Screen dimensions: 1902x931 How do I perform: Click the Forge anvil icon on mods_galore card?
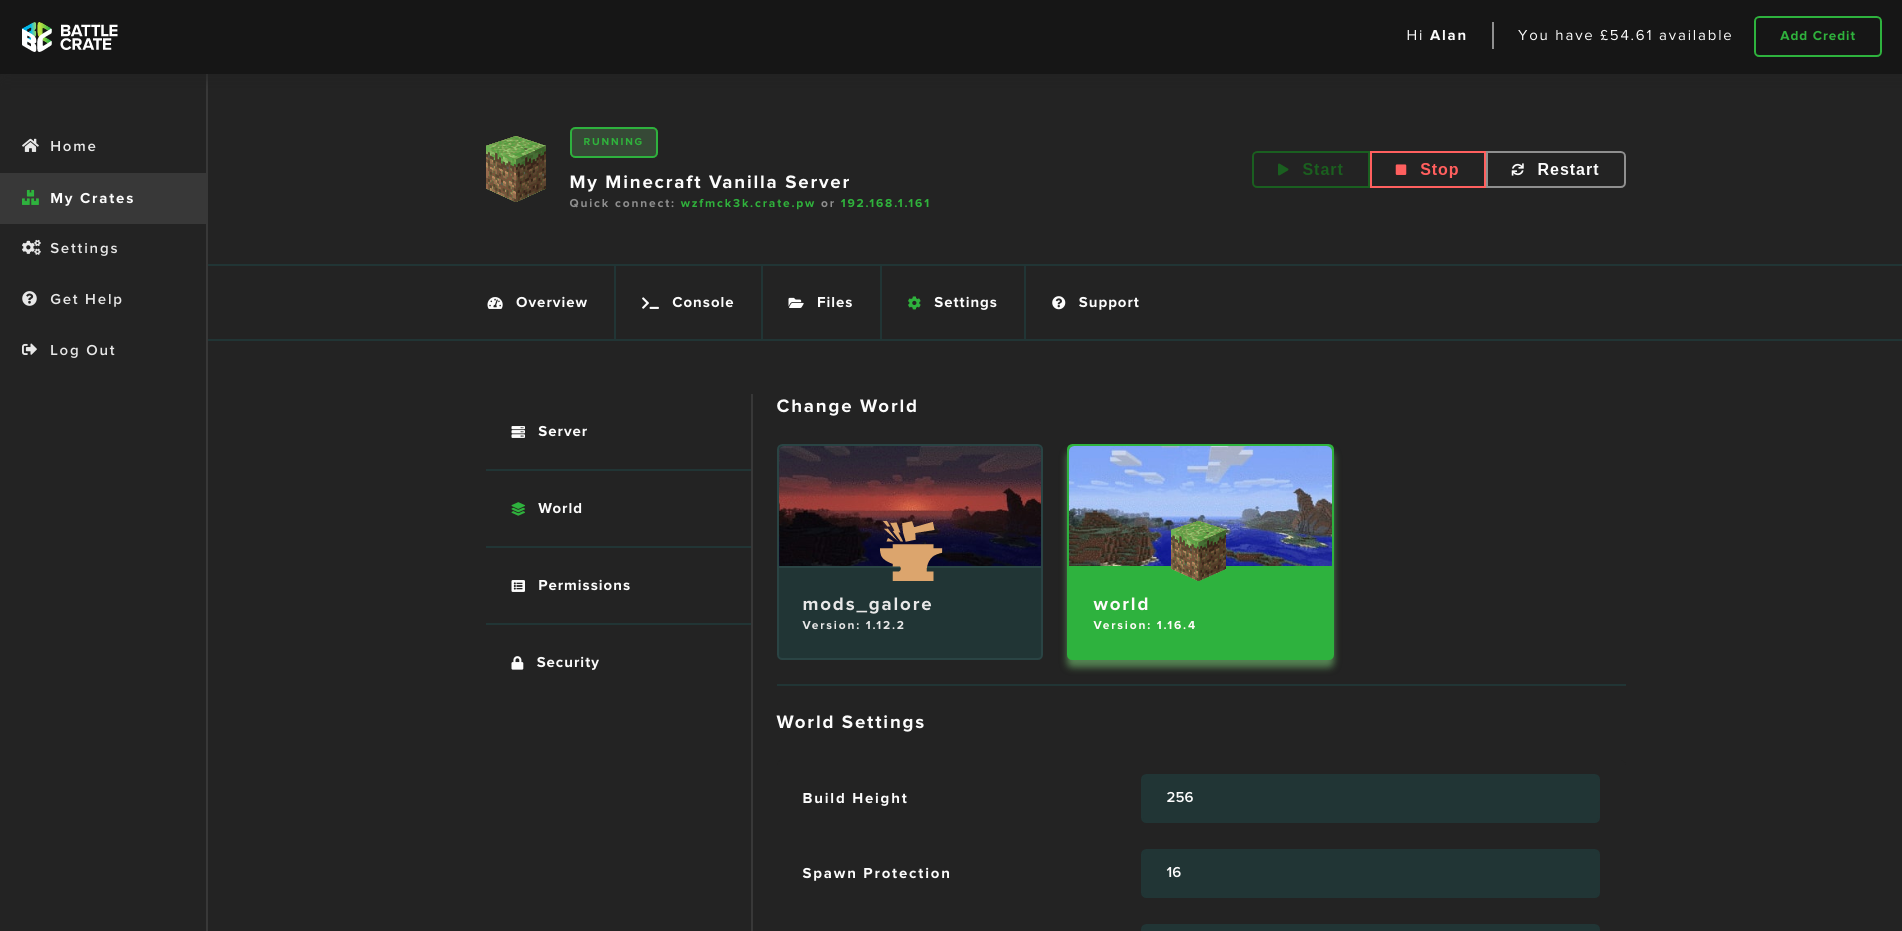[910, 550]
